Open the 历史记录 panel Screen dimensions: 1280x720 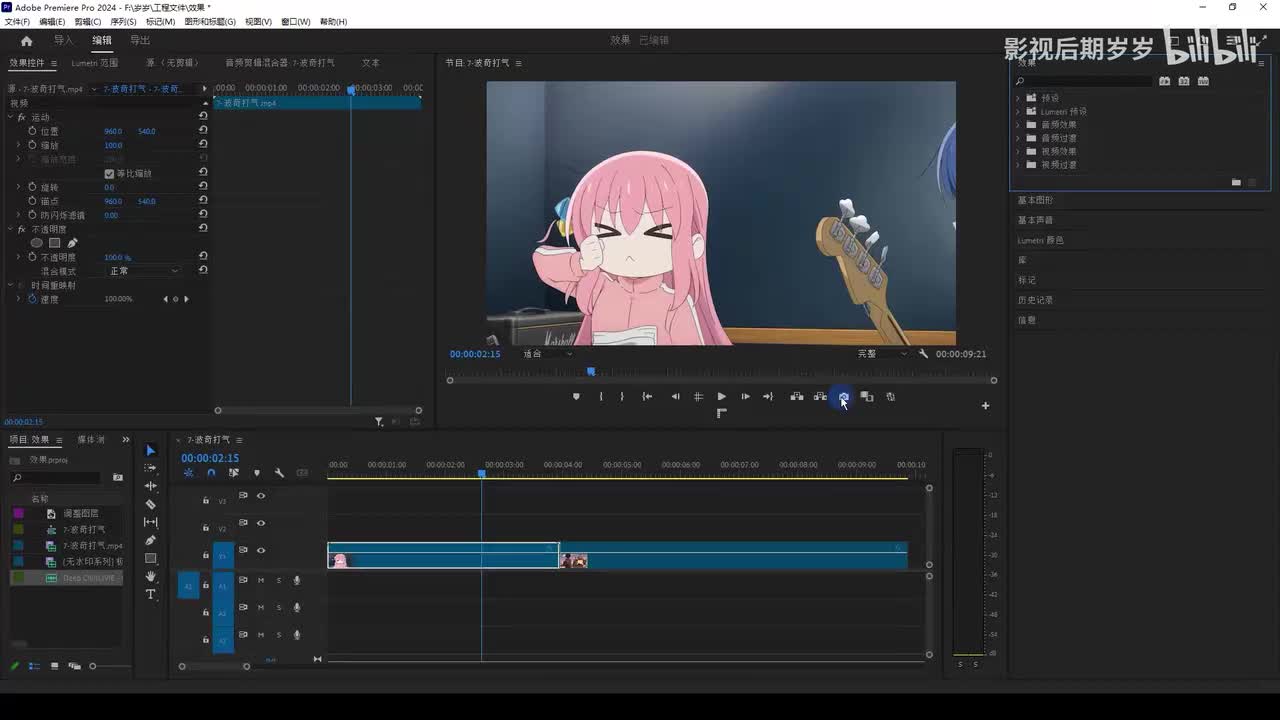(x=1035, y=300)
